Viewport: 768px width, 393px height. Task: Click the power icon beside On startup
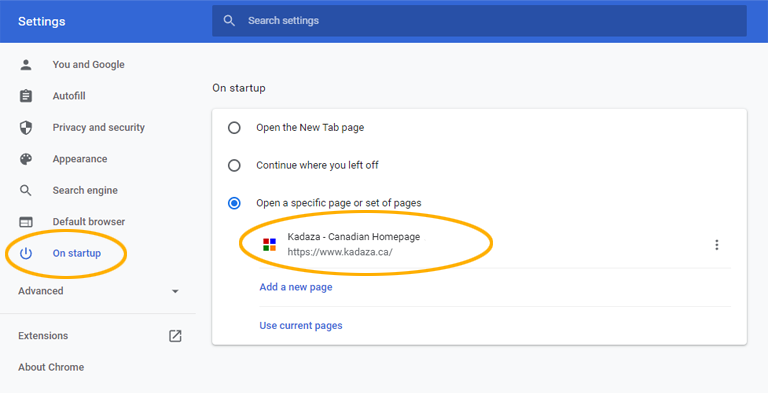(26, 253)
